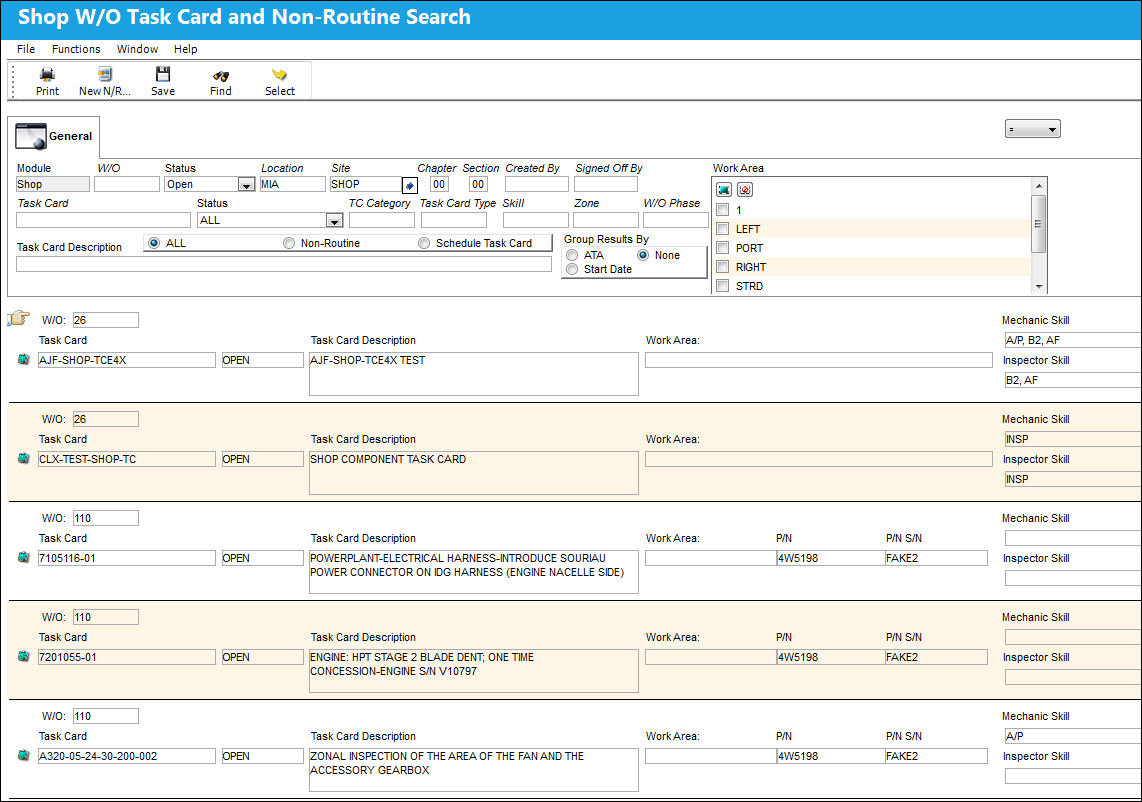This screenshot has height=802, width=1142.
Task: Click the AJF-SHOP-TCE4X task card field
Action: pos(127,360)
